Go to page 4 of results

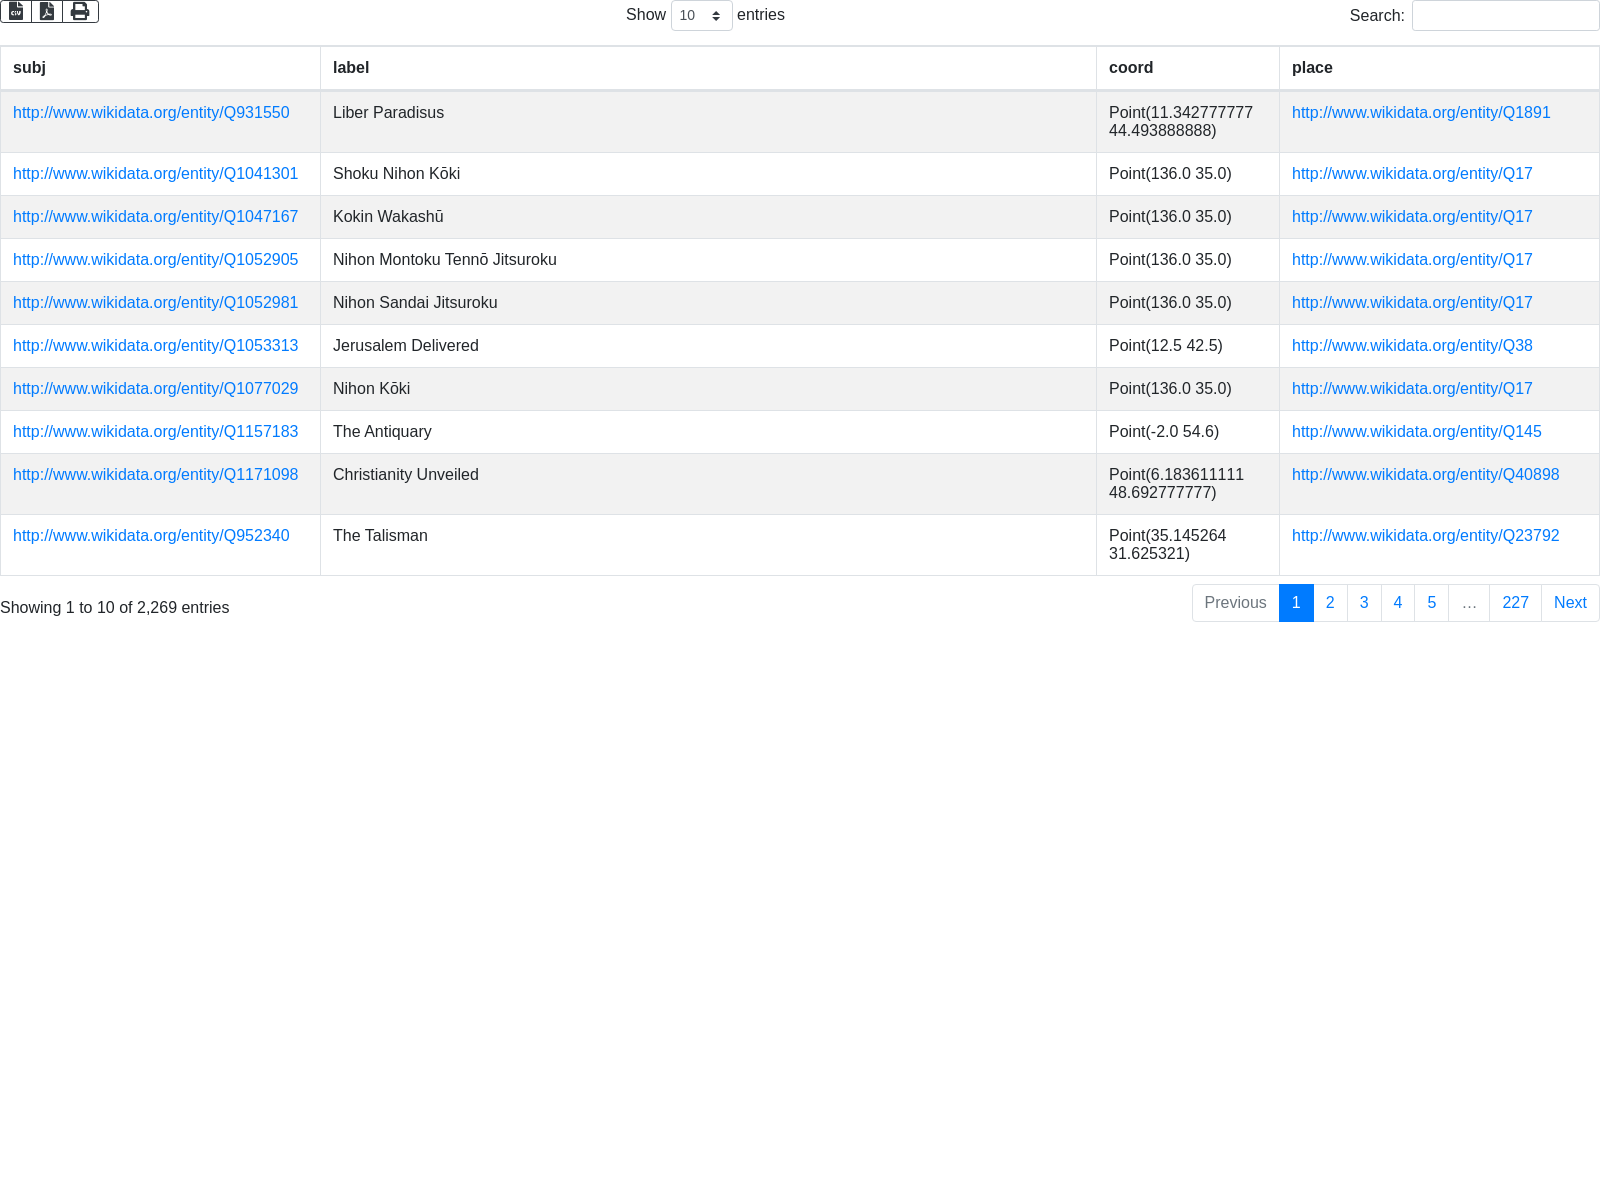pyautogui.click(x=1398, y=603)
